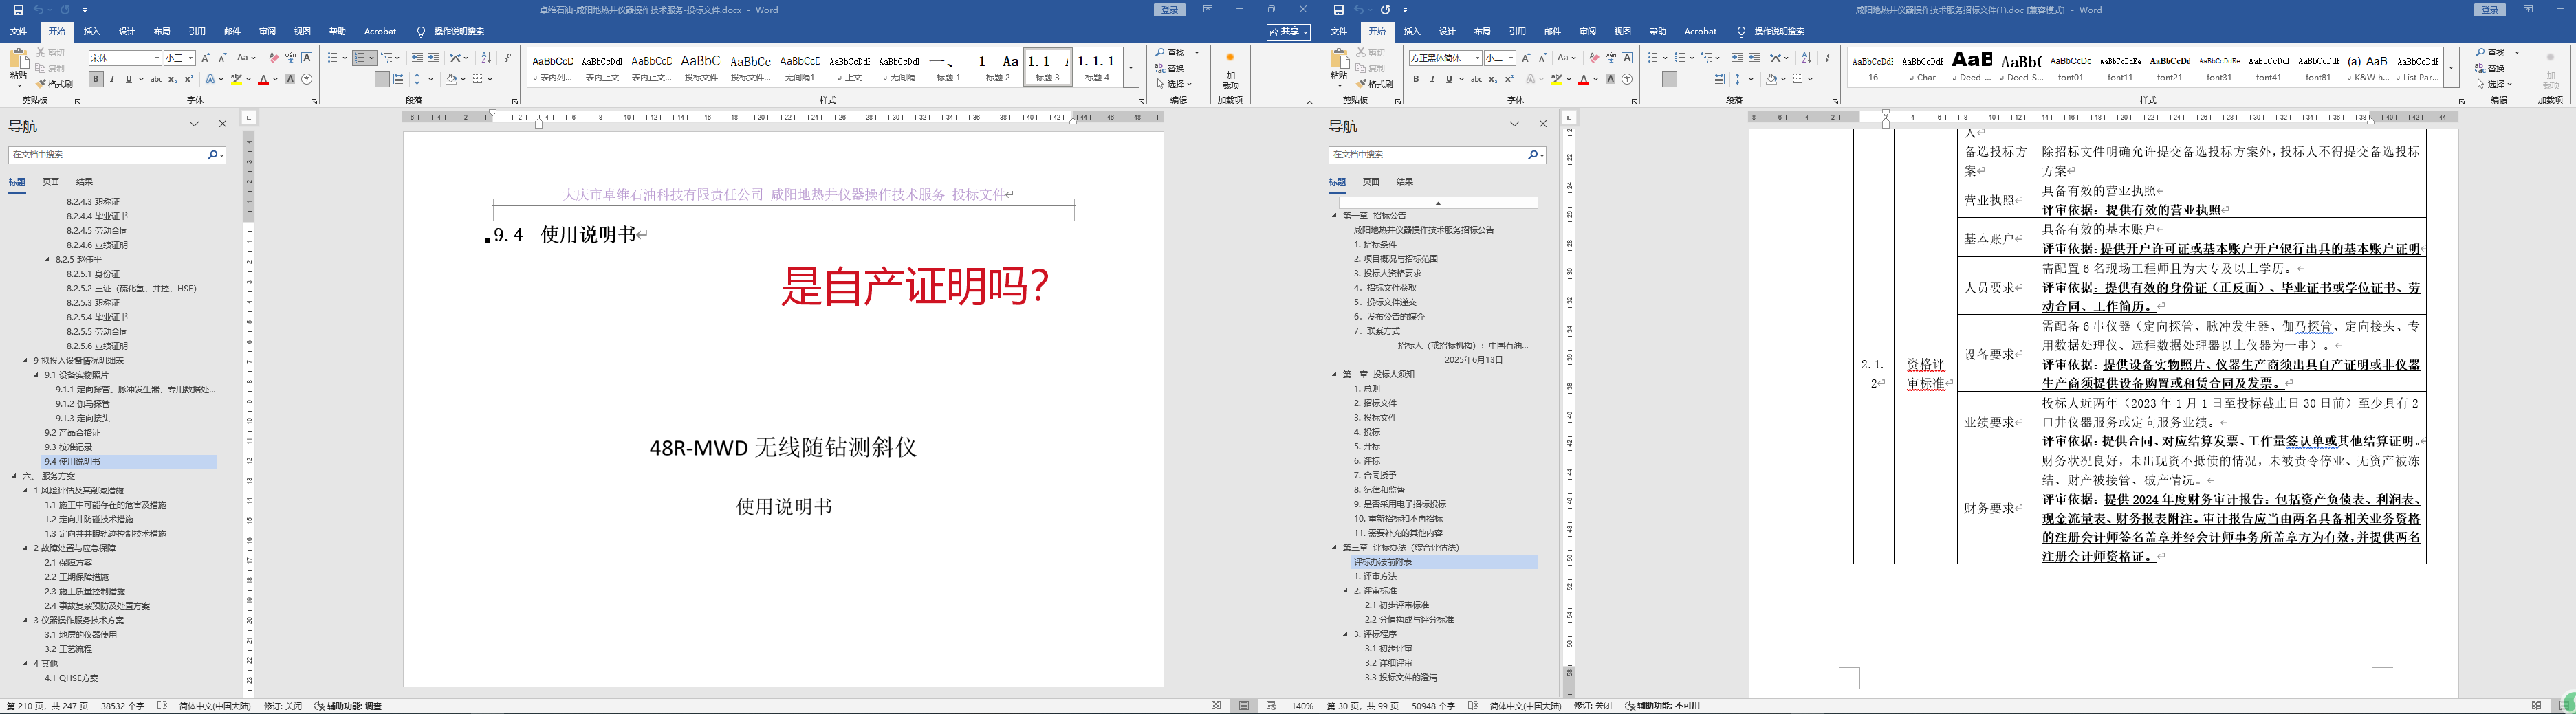
Task: Click 替换 in the left window editing group
Action: tap(1169, 68)
